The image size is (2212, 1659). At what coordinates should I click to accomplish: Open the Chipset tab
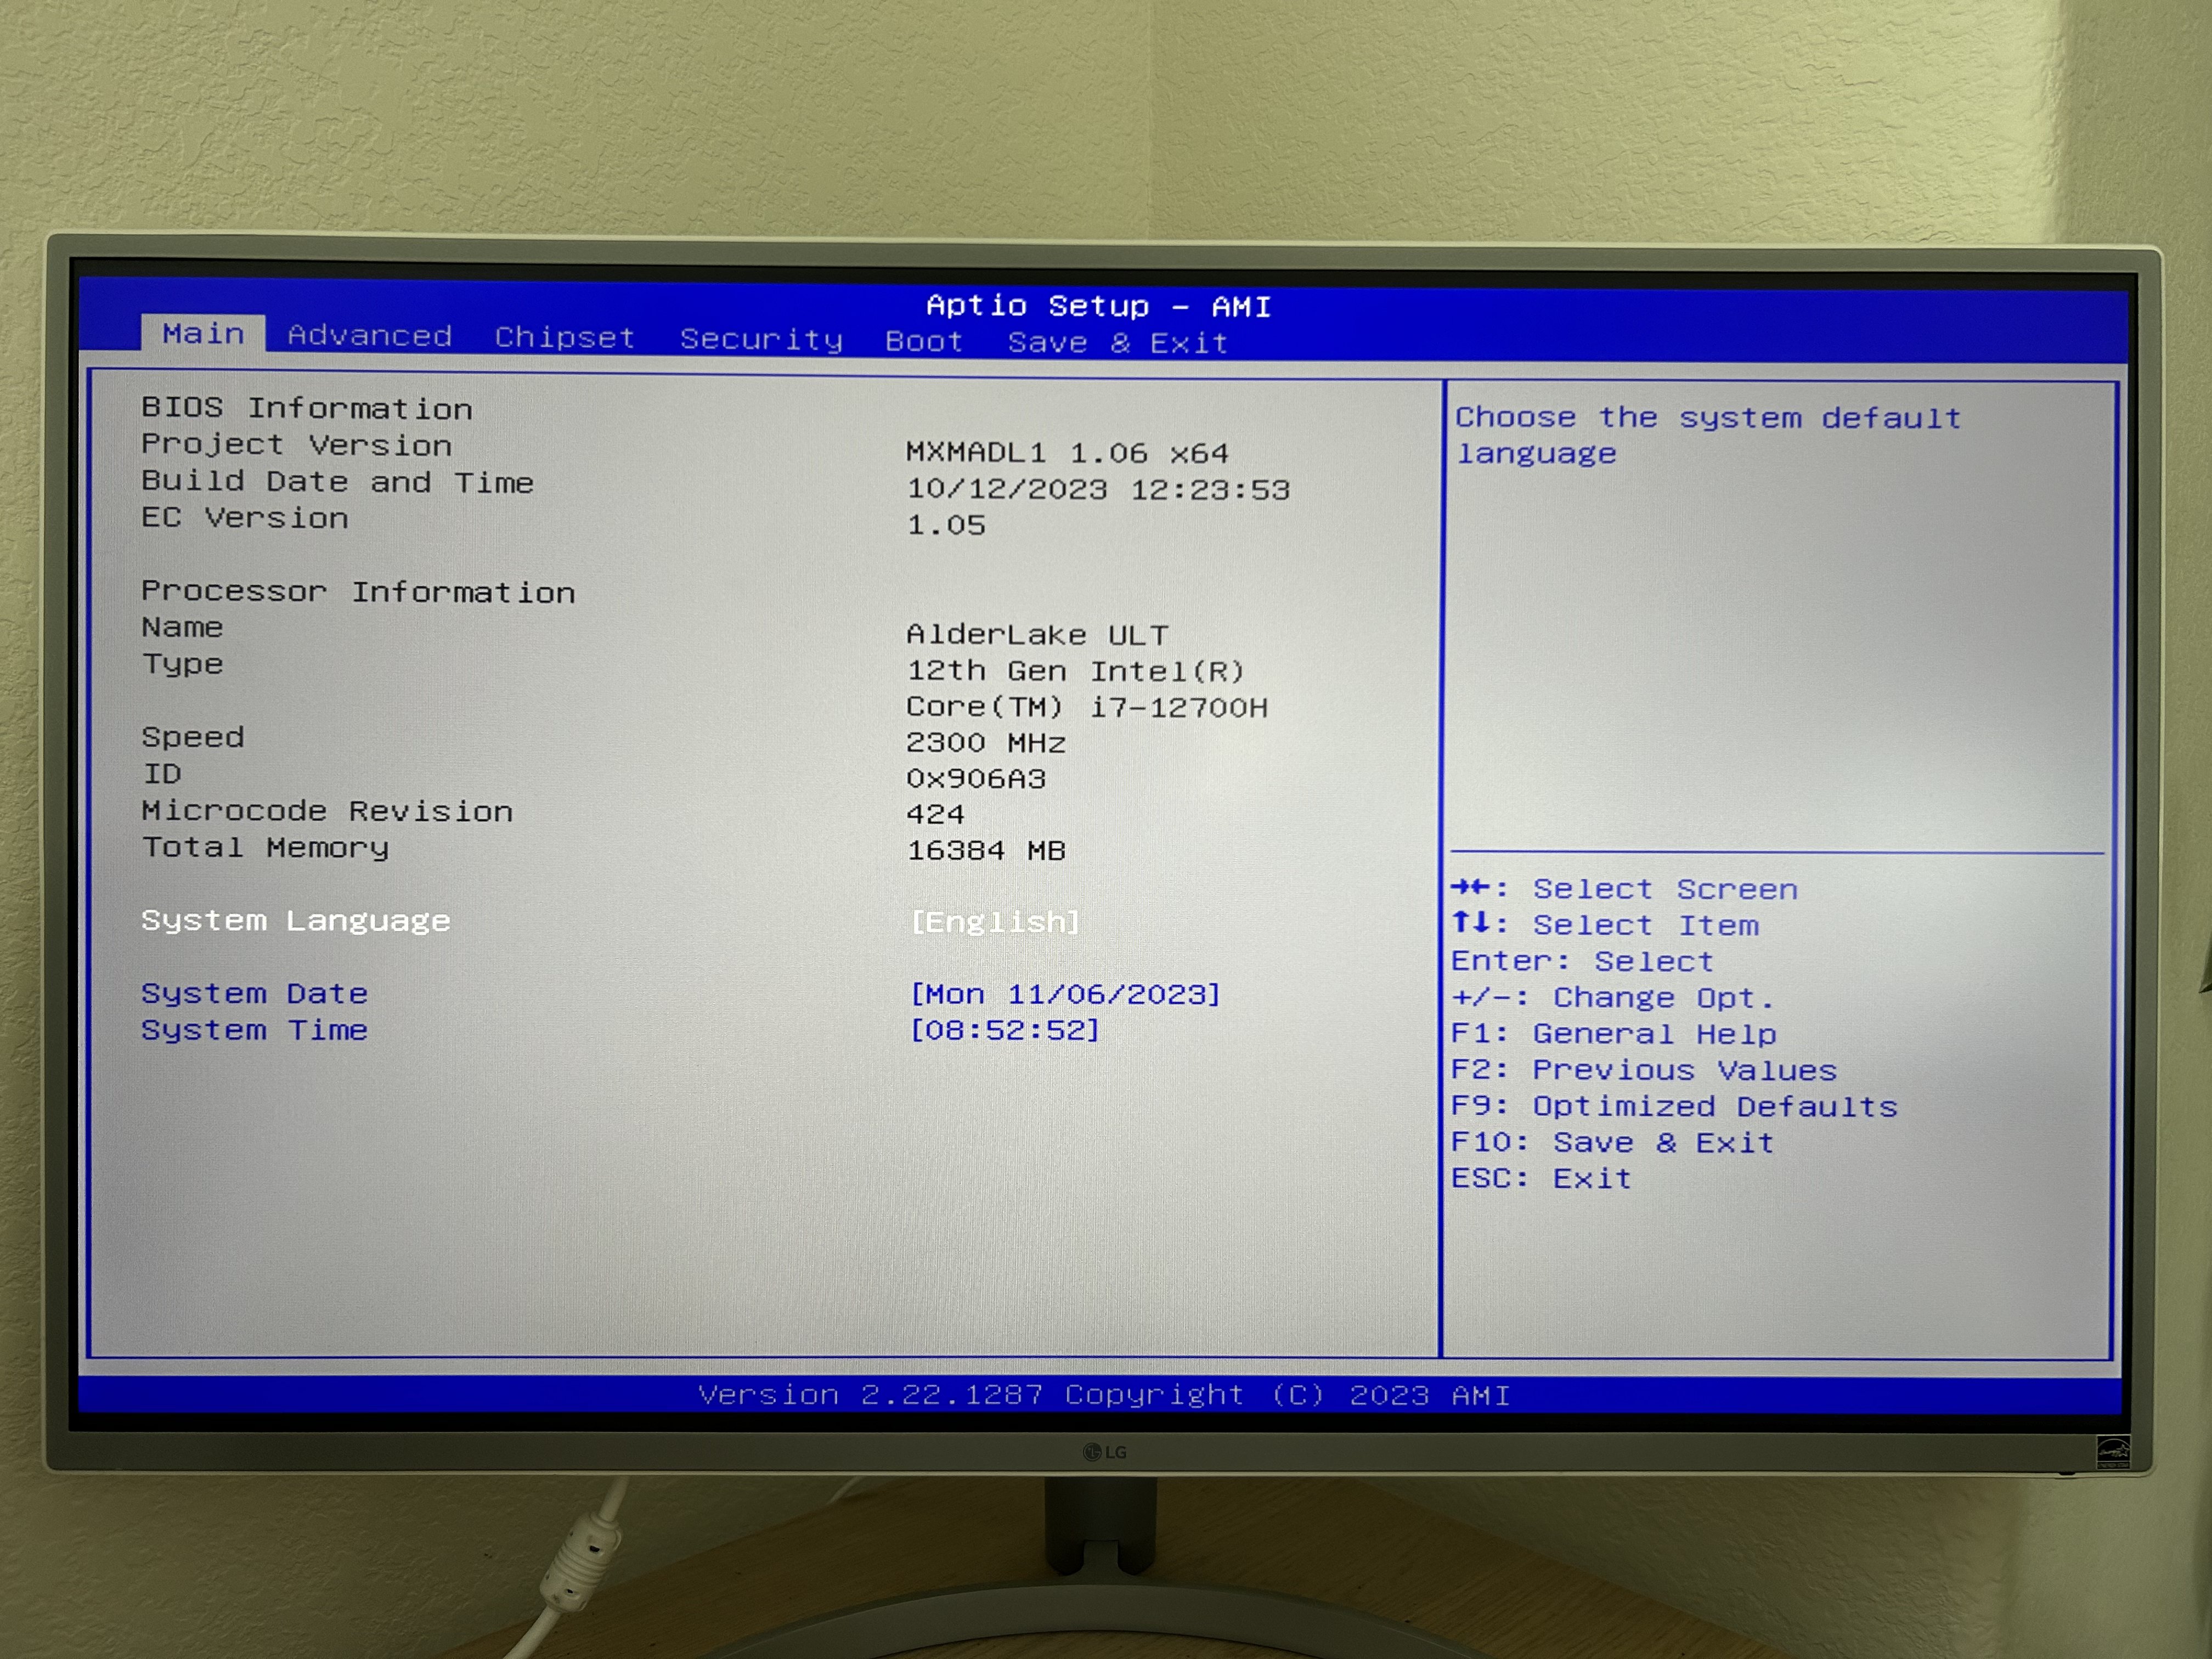[x=564, y=338]
